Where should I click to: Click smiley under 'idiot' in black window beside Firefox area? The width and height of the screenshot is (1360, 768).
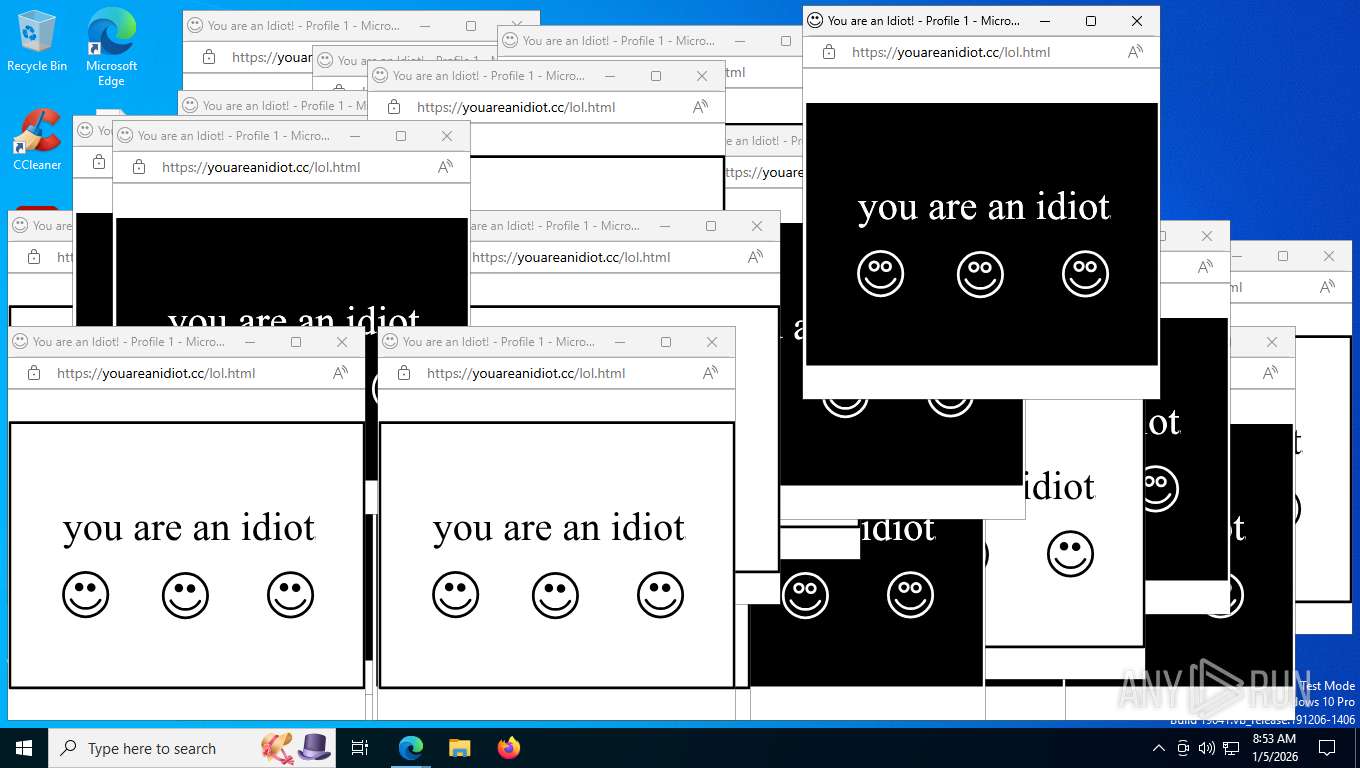coord(910,595)
